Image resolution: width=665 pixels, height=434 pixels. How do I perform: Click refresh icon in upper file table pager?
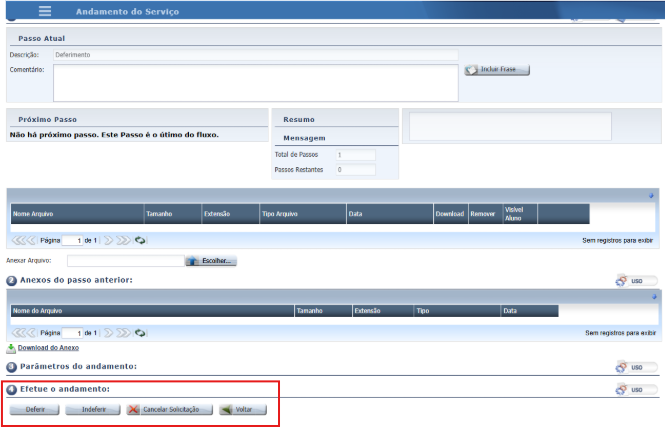pos(141,241)
